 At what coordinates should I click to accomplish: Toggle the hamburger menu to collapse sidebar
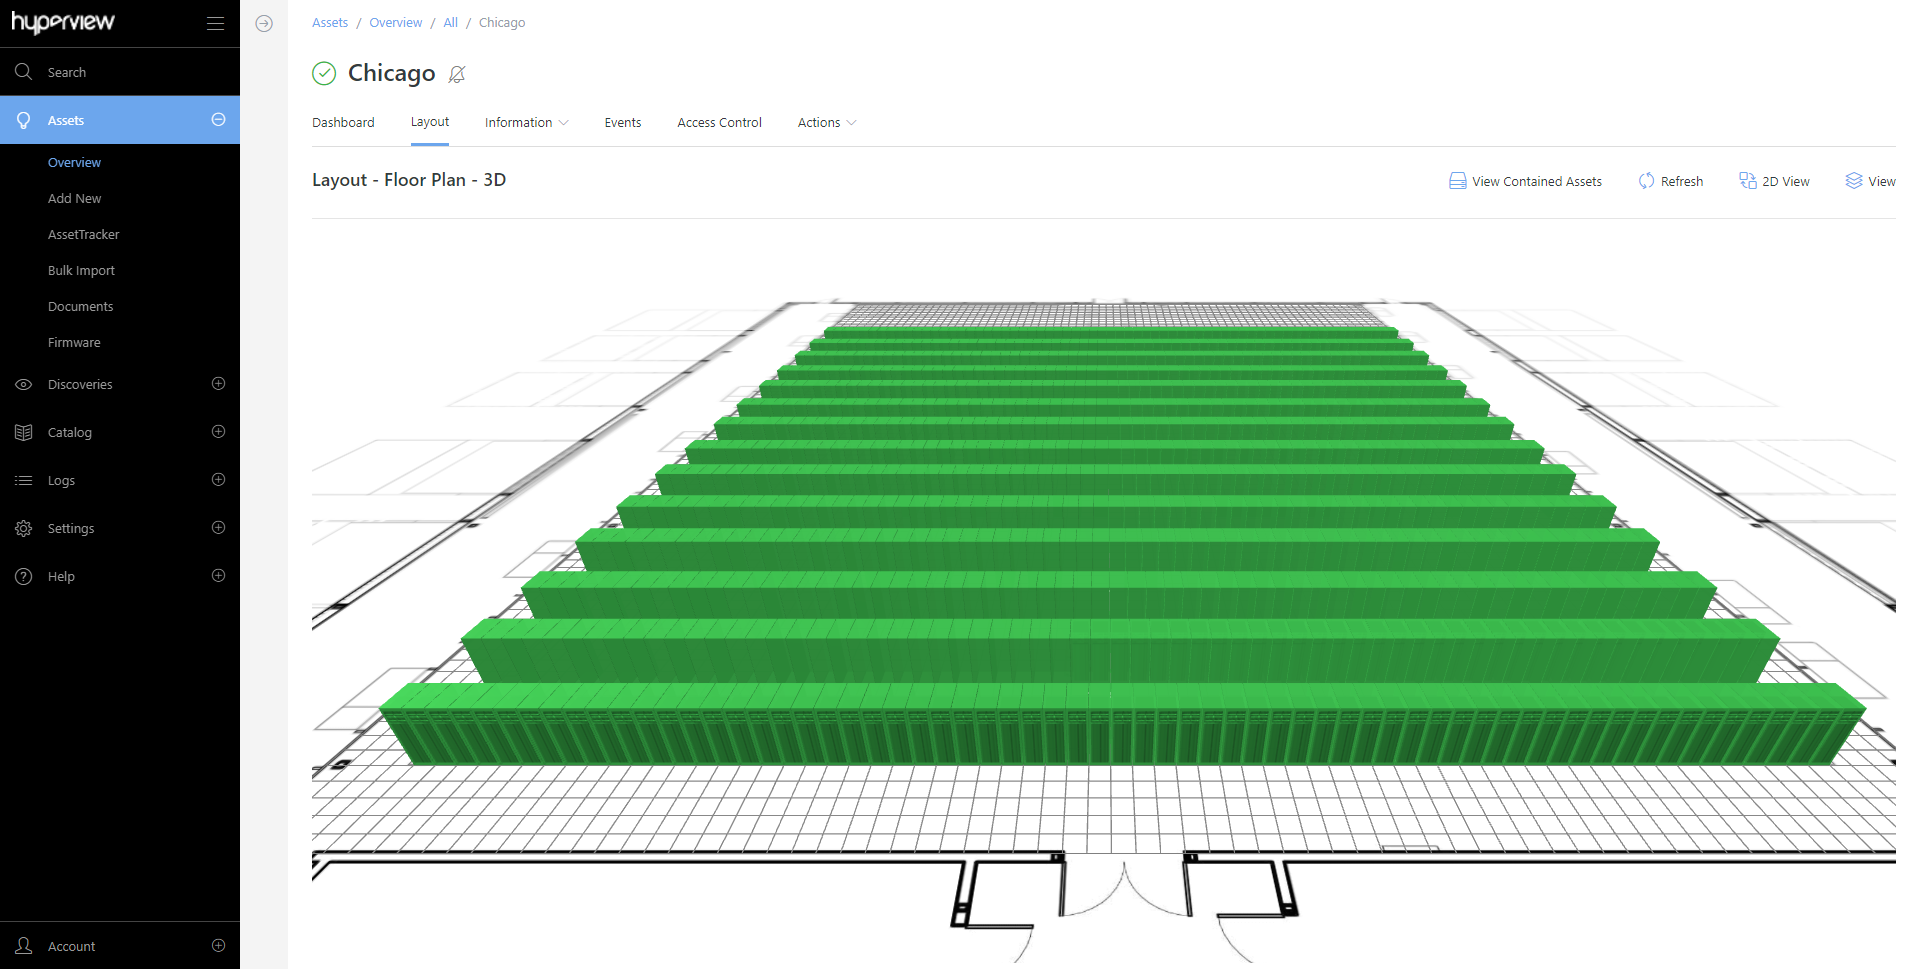tap(215, 23)
